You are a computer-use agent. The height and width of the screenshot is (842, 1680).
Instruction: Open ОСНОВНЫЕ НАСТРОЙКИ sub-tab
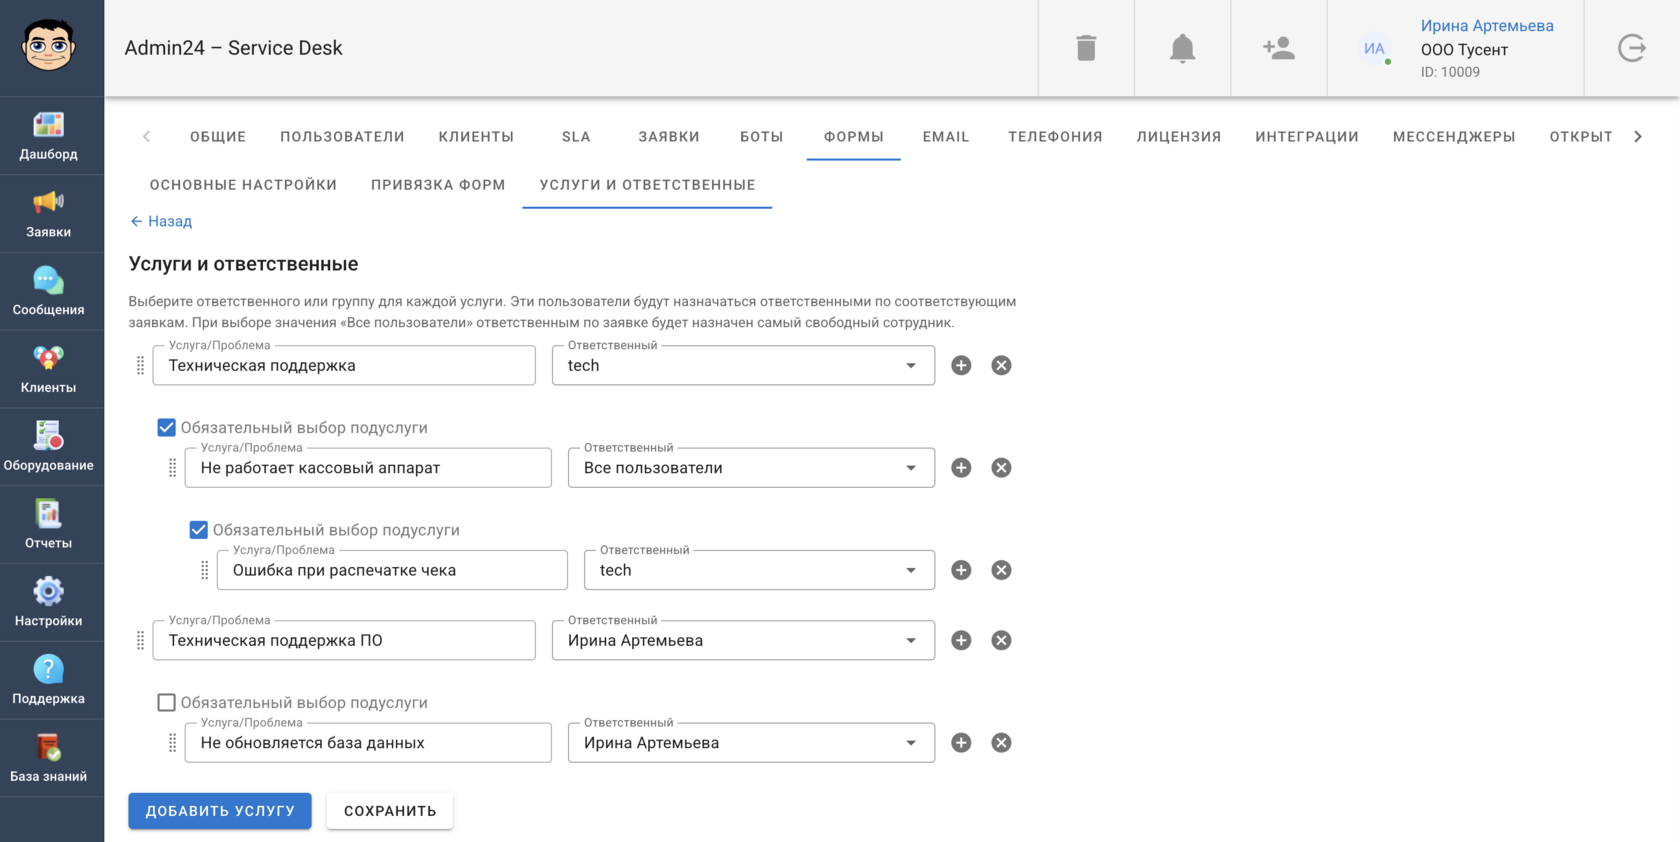click(243, 185)
